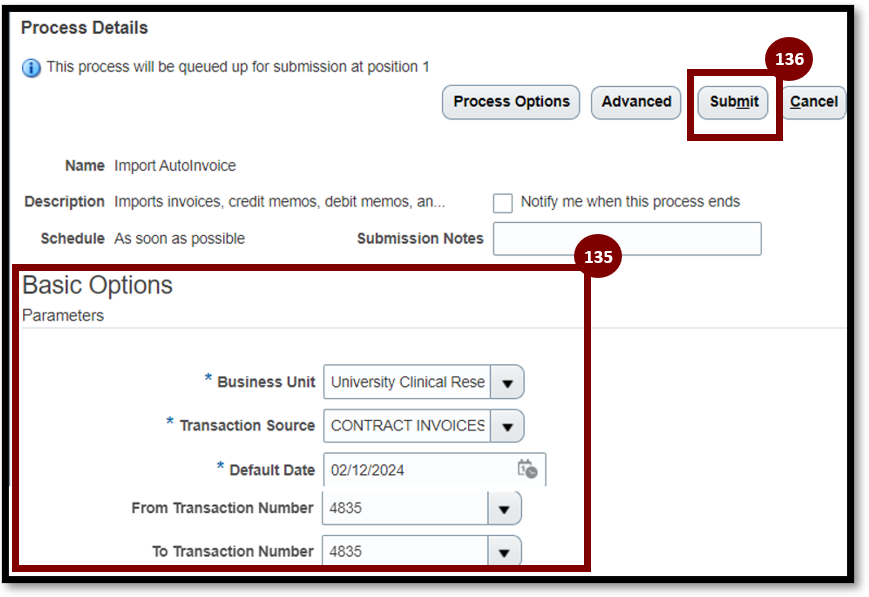This screenshot has height=597, width=869.
Task: Click the truncated Description text
Action: (x=280, y=202)
